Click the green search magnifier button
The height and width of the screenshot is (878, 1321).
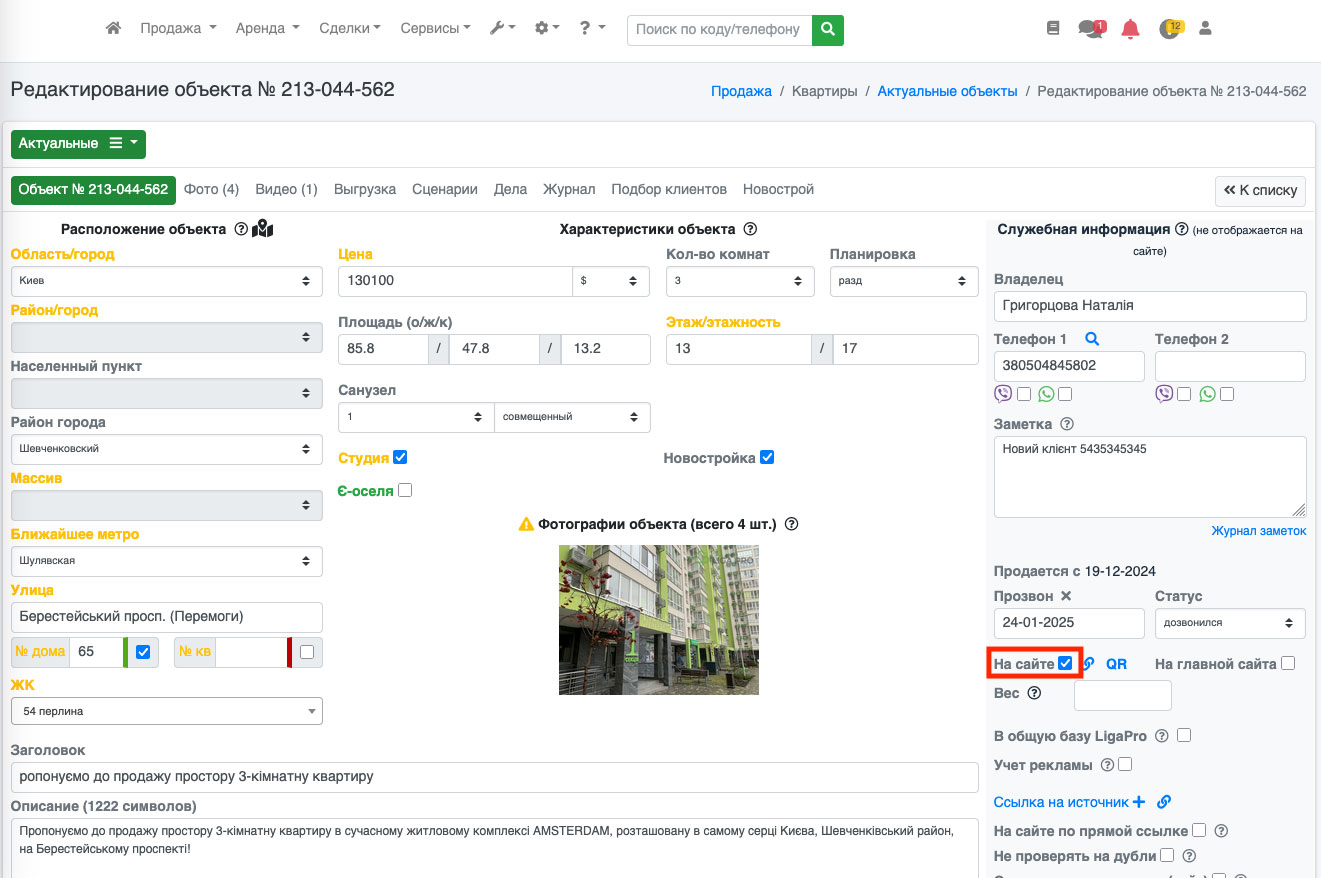click(x=827, y=30)
